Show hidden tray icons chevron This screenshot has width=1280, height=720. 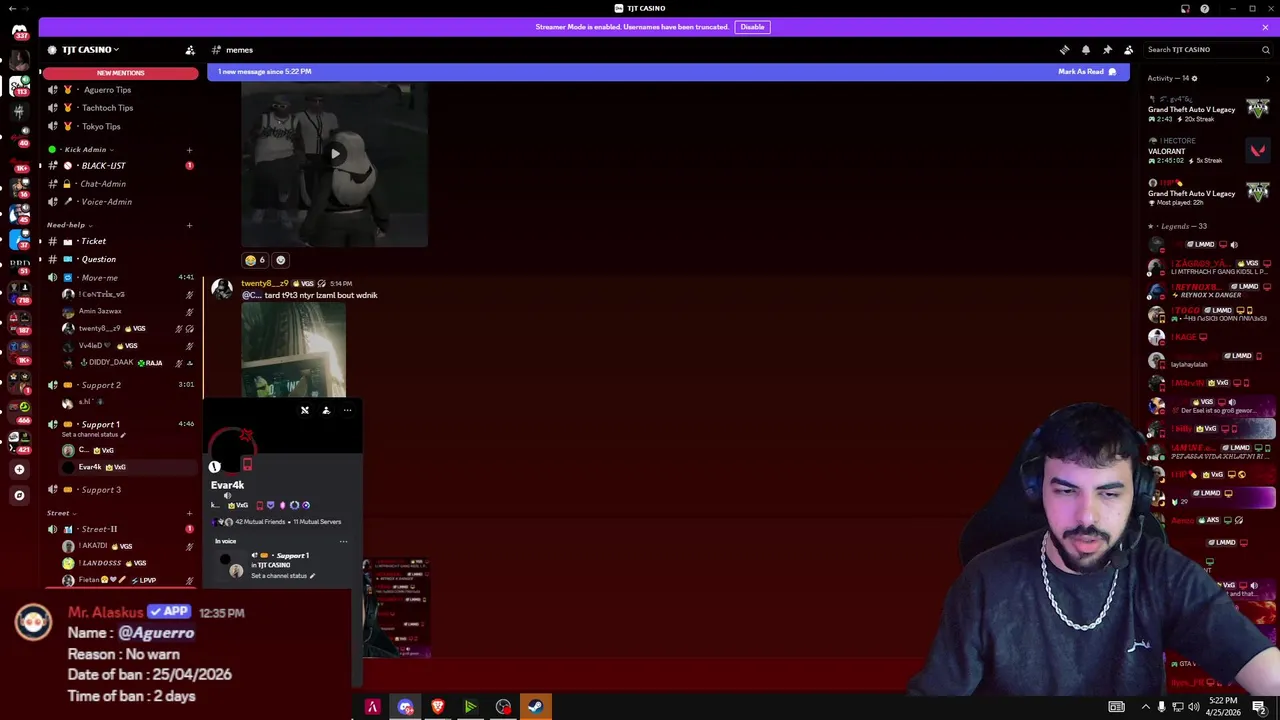pyautogui.click(x=1146, y=707)
